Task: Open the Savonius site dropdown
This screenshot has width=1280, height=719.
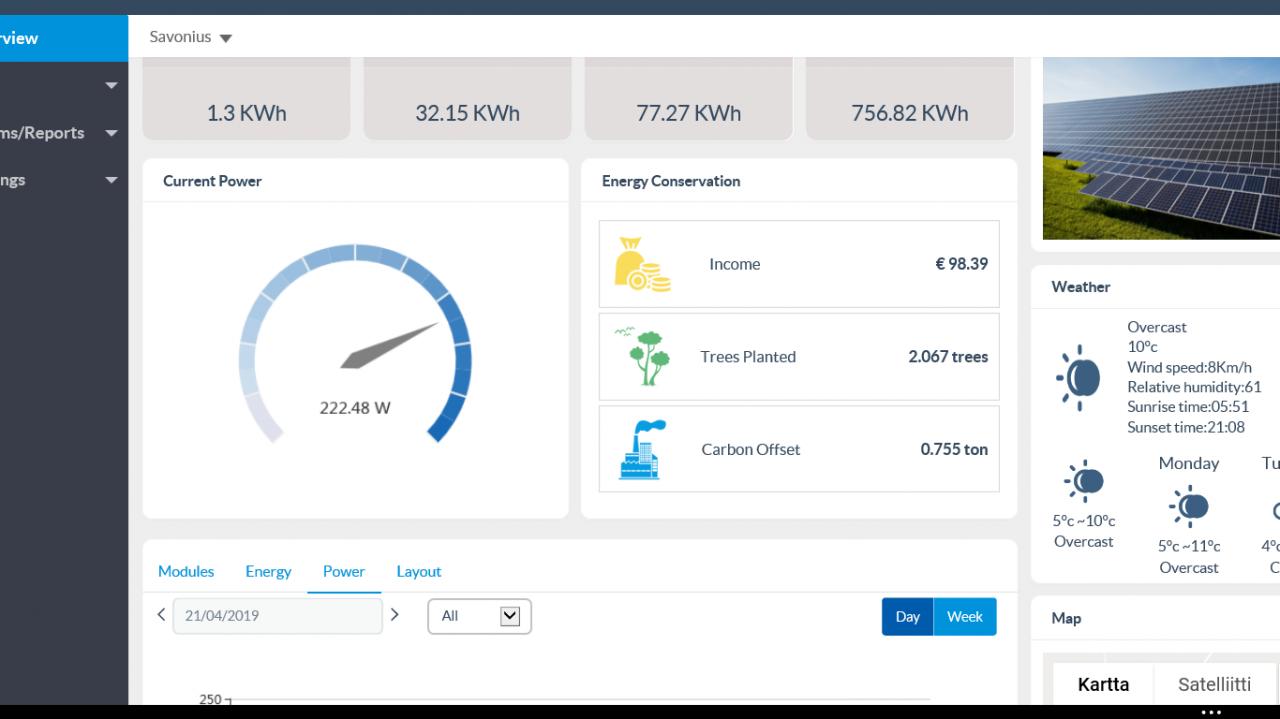Action: click(191, 37)
